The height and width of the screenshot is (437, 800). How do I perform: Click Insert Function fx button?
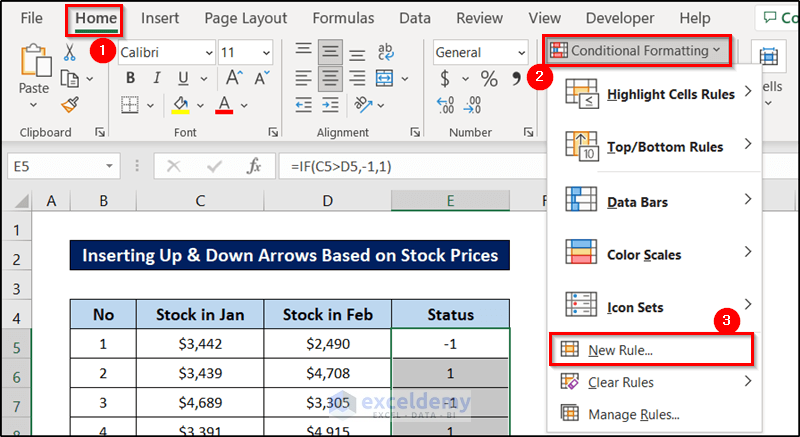(x=254, y=166)
